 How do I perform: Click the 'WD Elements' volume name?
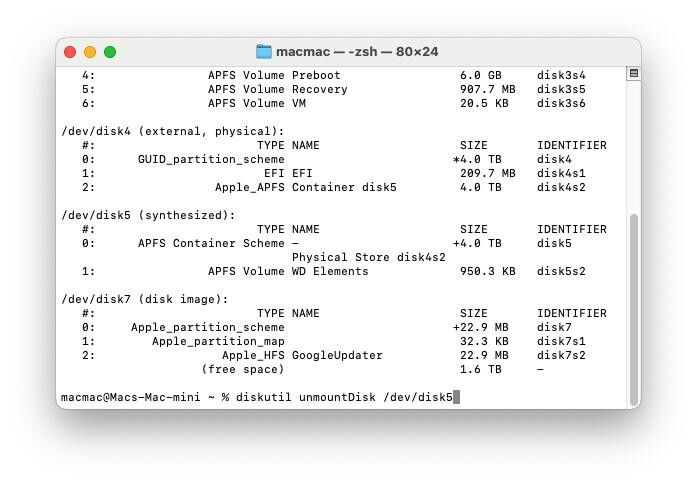coord(330,271)
